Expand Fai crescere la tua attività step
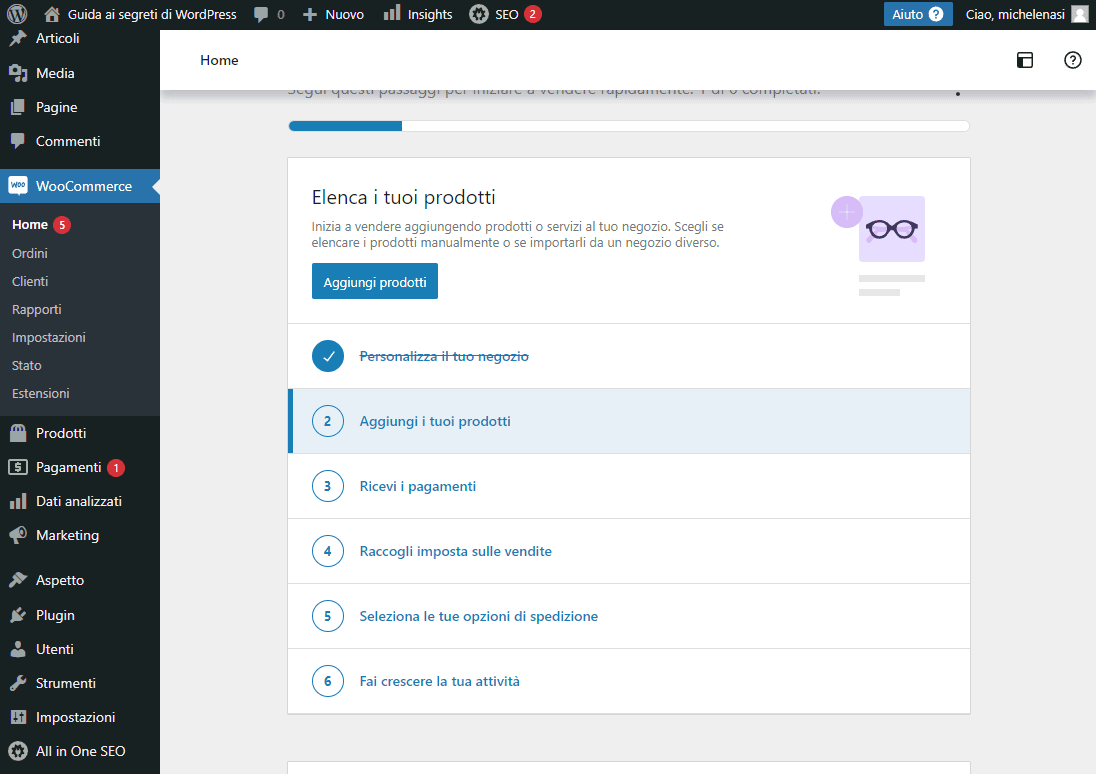Viewport: 1096px width, 774px height. click(629, 681)
